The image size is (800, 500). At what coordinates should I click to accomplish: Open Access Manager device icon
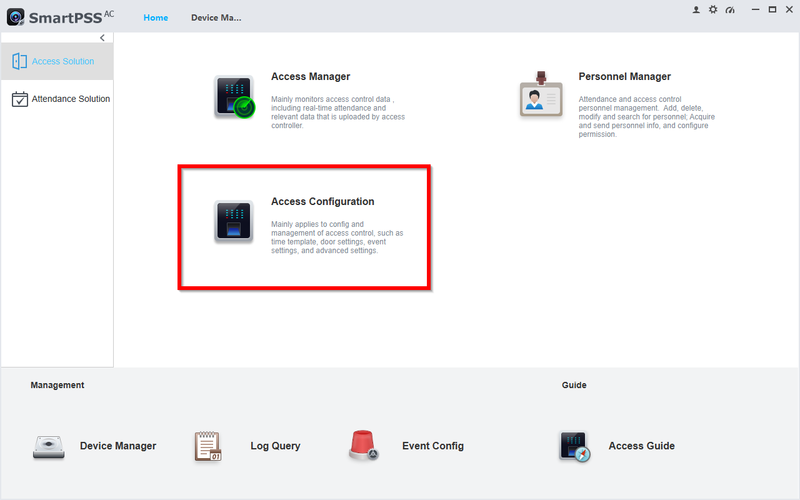(235, 97)
